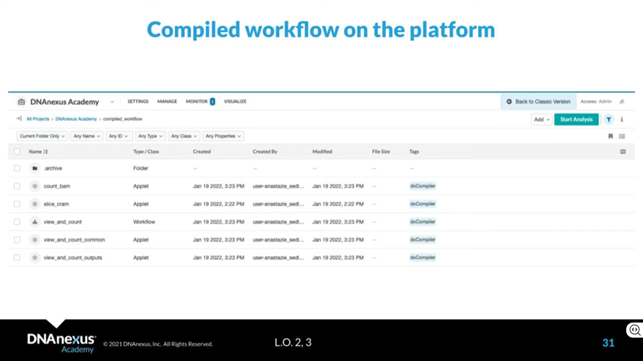Click the bookmark icon above the table

click(x=610, y=136)
